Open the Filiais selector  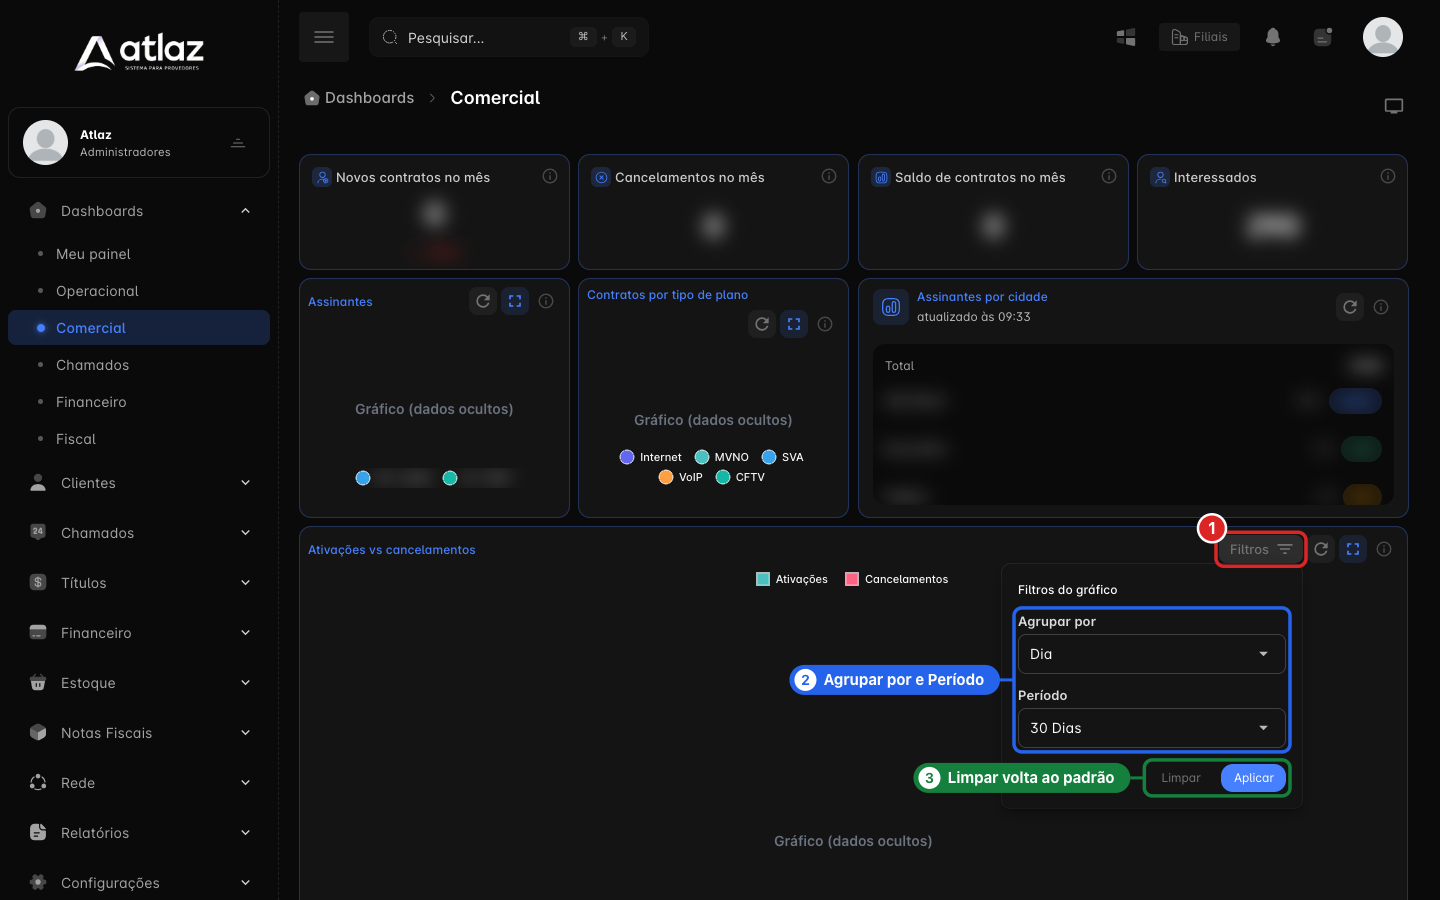click(x=1199, y=37)
